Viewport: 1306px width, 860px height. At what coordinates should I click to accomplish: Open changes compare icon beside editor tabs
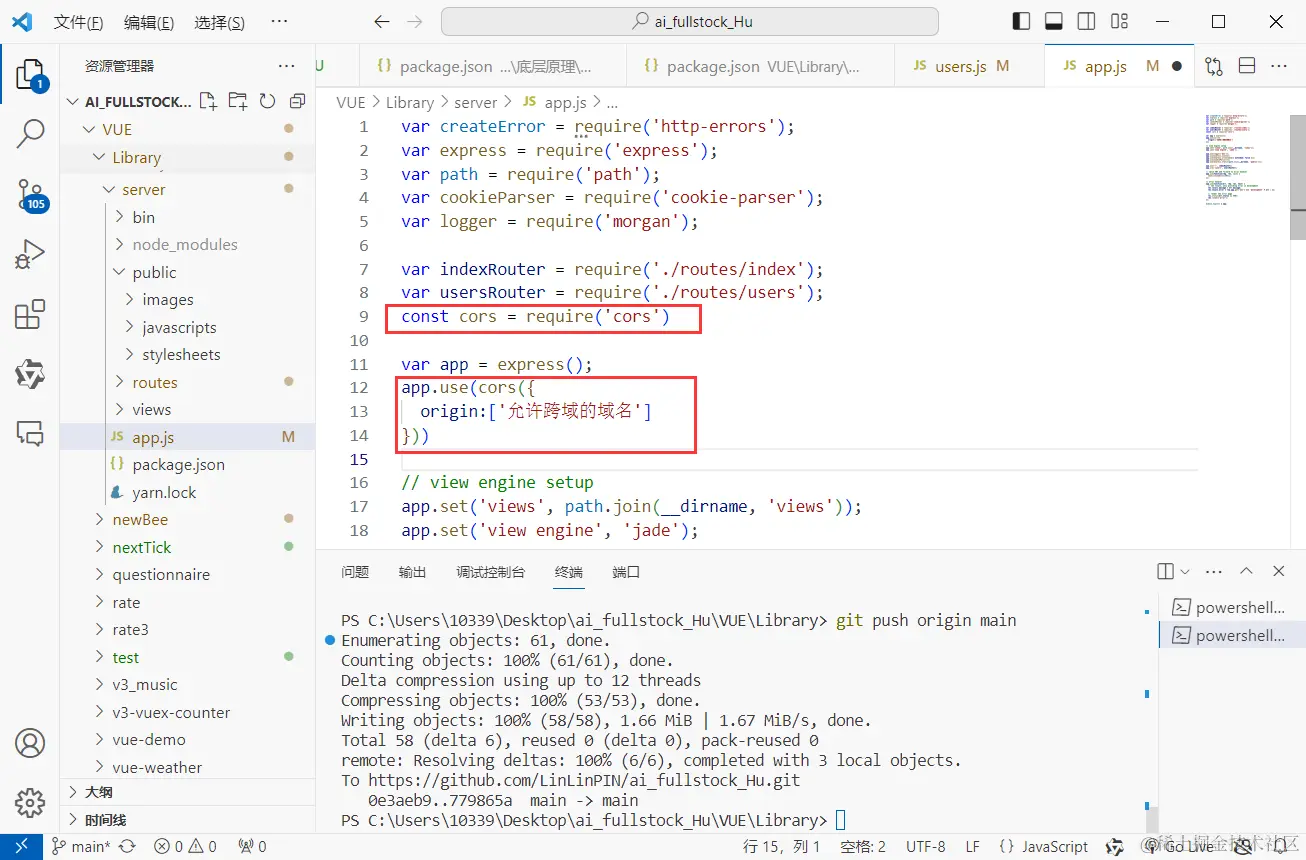pos(1214,66)
